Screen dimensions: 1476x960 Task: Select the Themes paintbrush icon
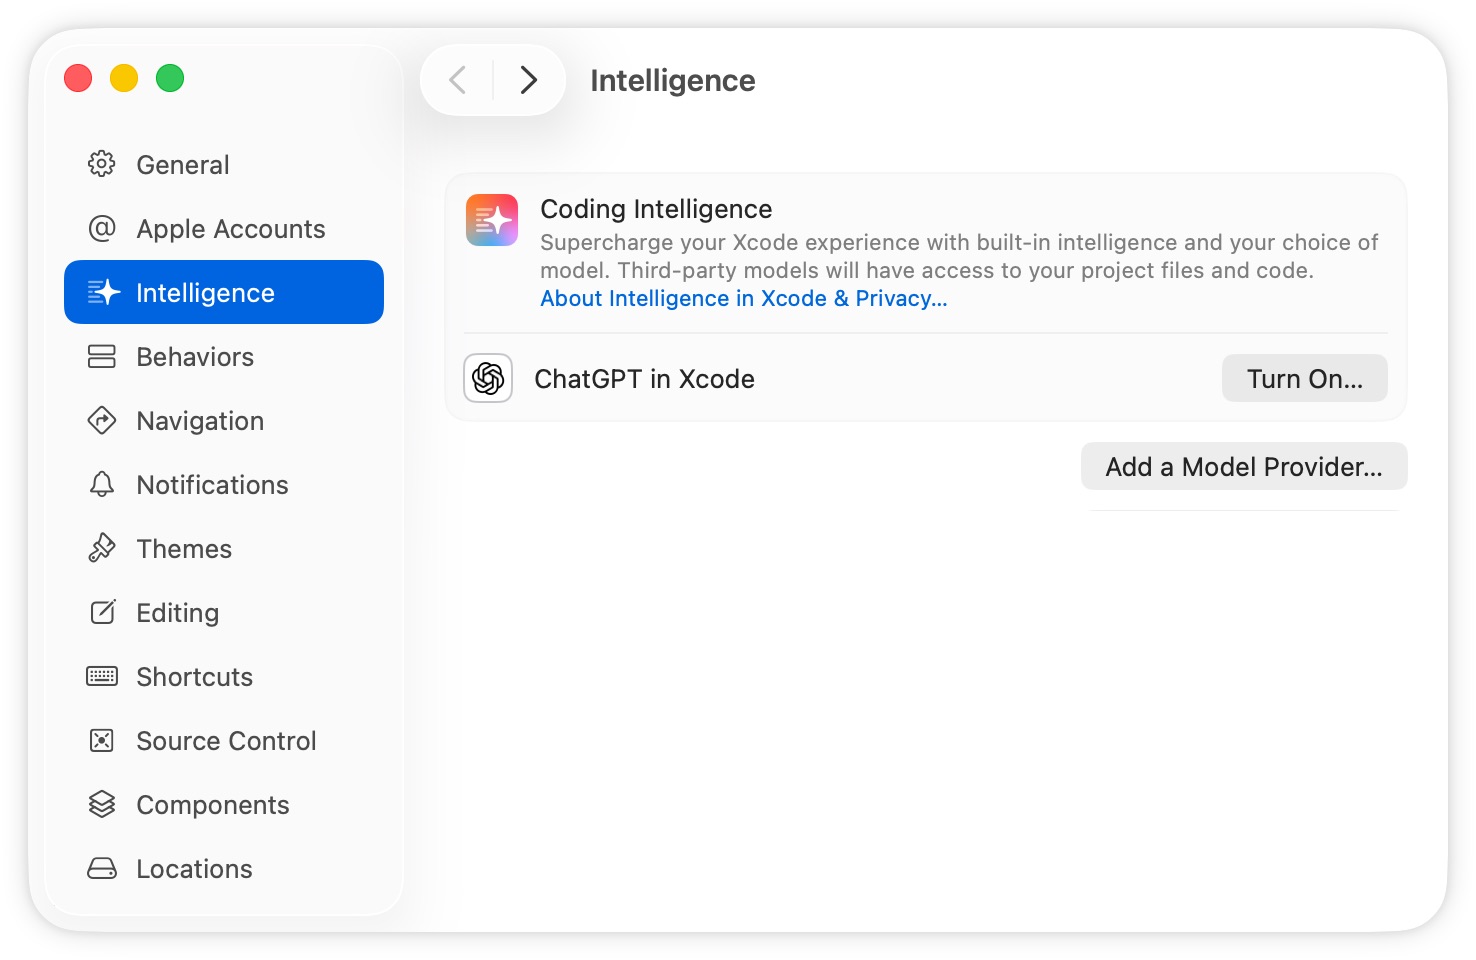click(x=101, y=548)
